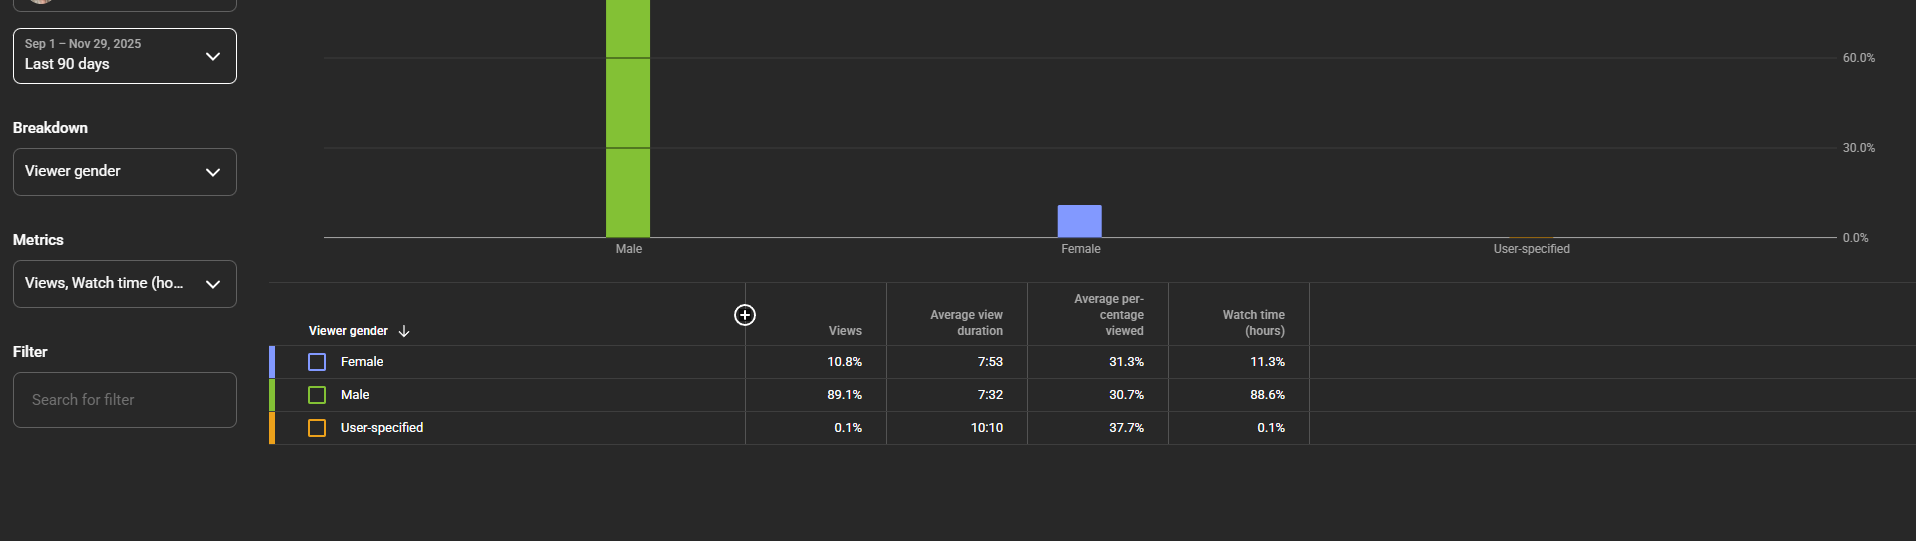The height and width of the screenshot is (541, 1916).
Task: Click the blue Female bar in chart
Action: click(1080, 221)
